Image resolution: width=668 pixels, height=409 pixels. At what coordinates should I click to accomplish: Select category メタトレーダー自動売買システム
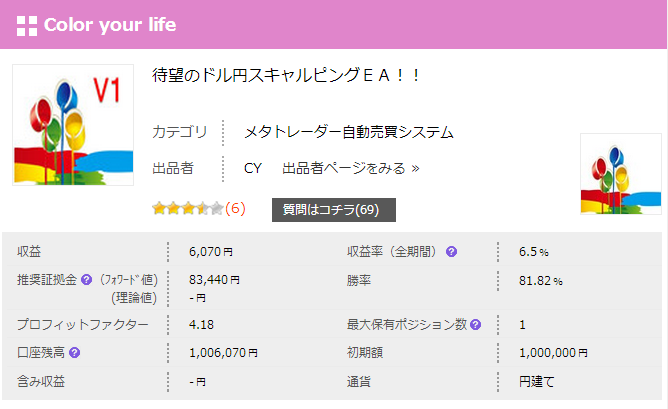pyautogui.click(x=349, y=132)
